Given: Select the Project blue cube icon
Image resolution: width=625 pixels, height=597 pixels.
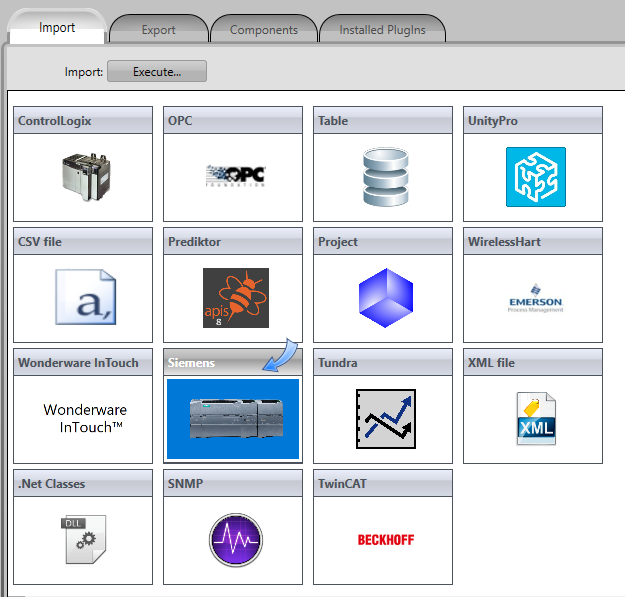Looking at the screenshot, I should [x=385, y=298].
